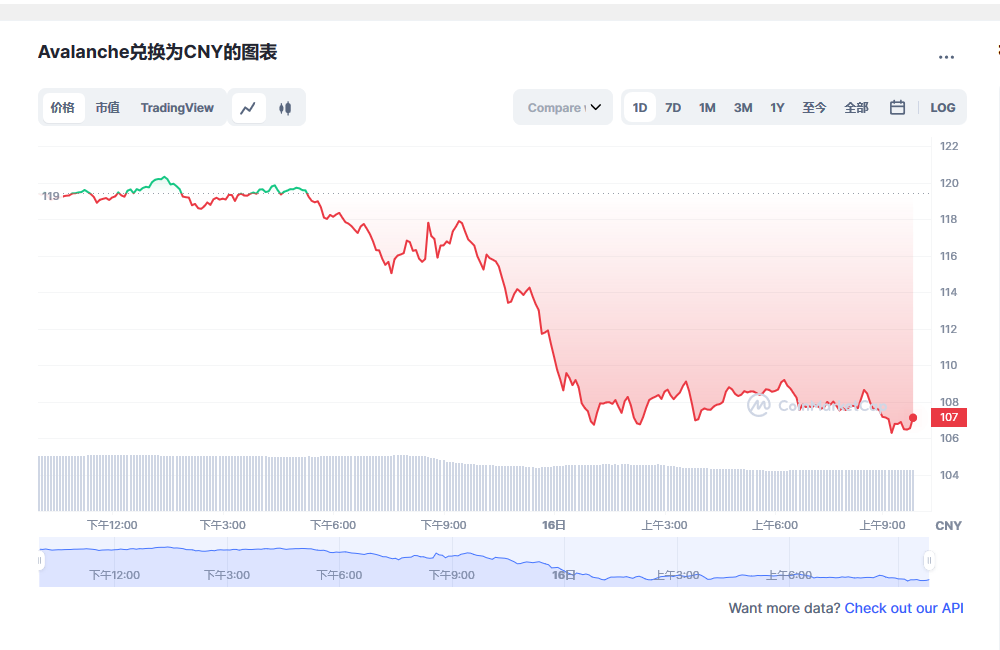Choose the 3M time range
1000x650 pixels.
(x=743, y=108)
